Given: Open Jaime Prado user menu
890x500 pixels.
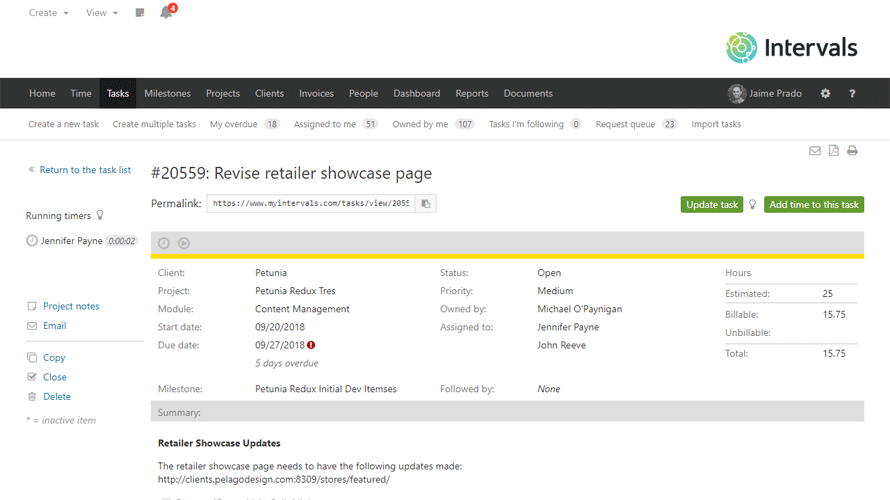Looking at the screenshot, I should 766,94.
